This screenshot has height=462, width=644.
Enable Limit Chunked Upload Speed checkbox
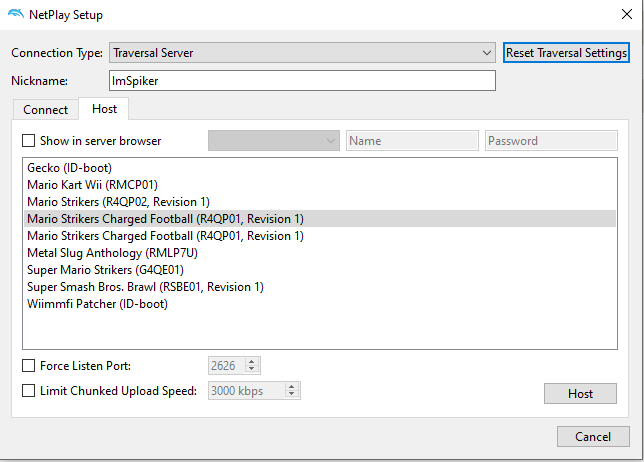pos(28,391)
